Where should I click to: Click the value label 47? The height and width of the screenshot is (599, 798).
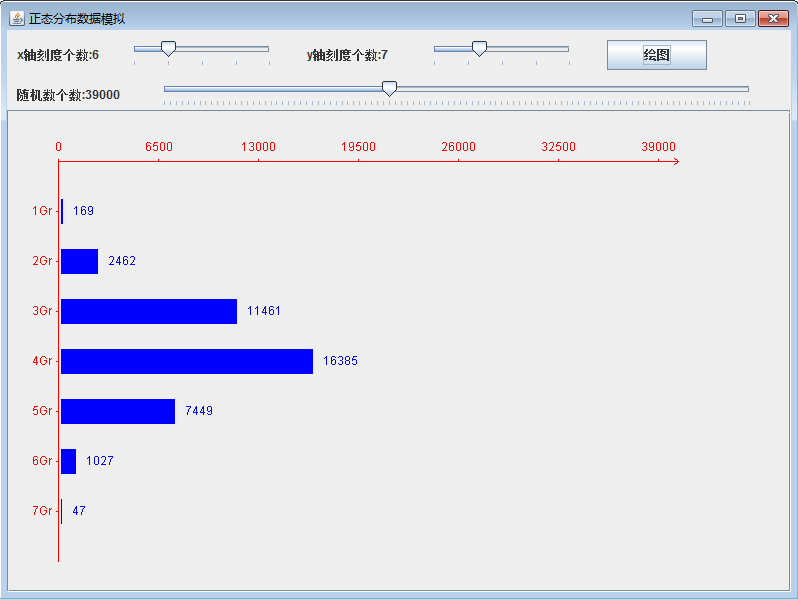[x=79, y=511]
